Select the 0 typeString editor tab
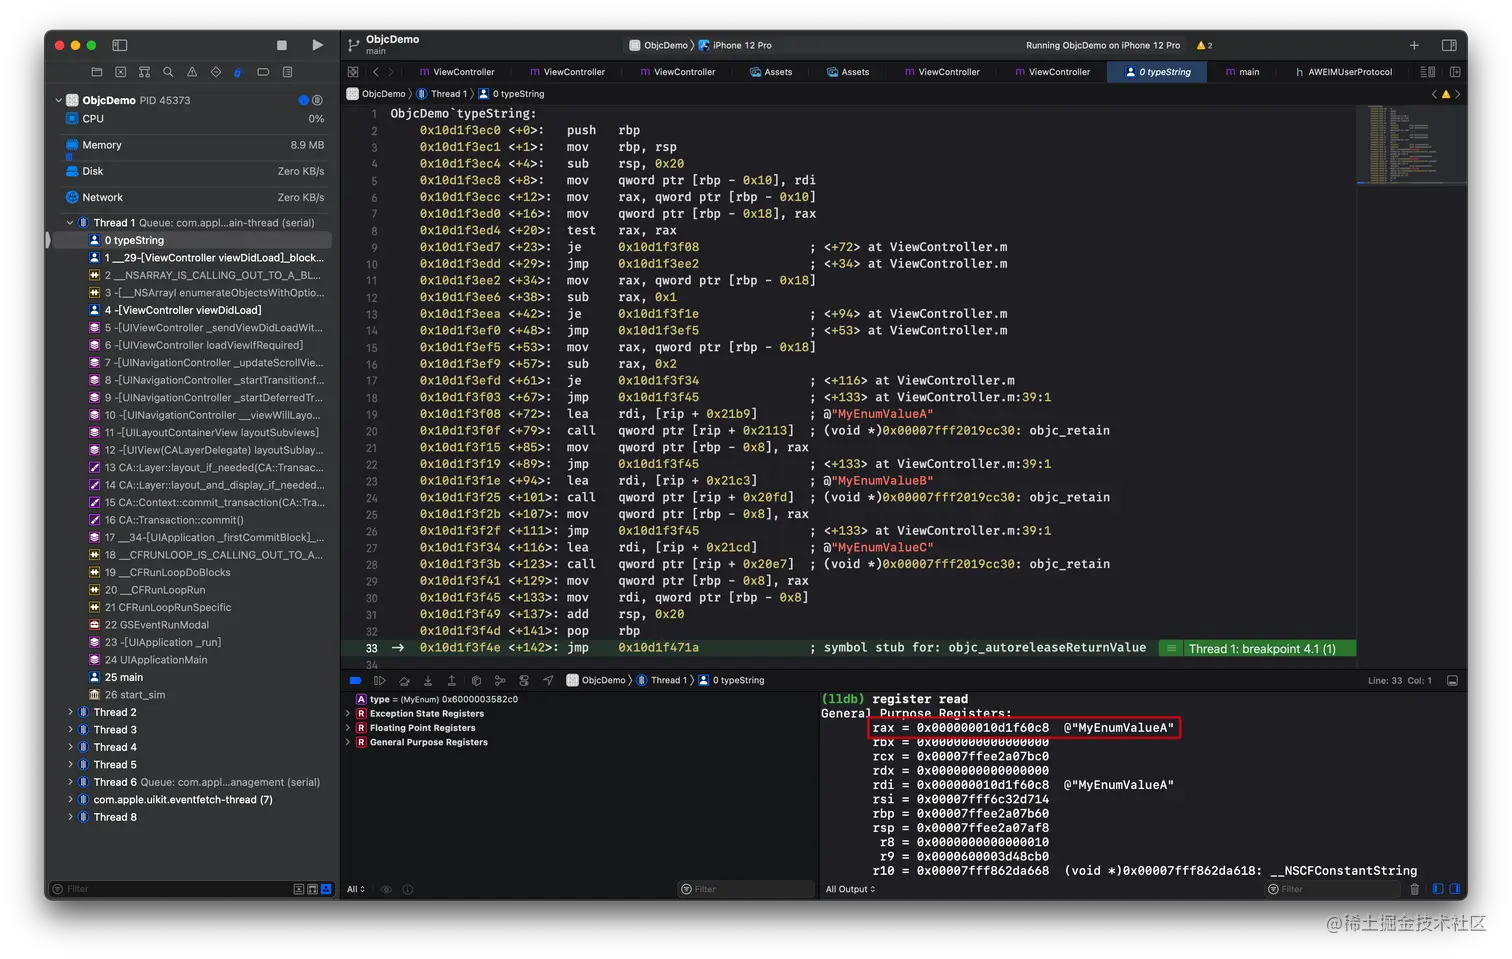1512x959 pixels. click(x=1158, y=72)
